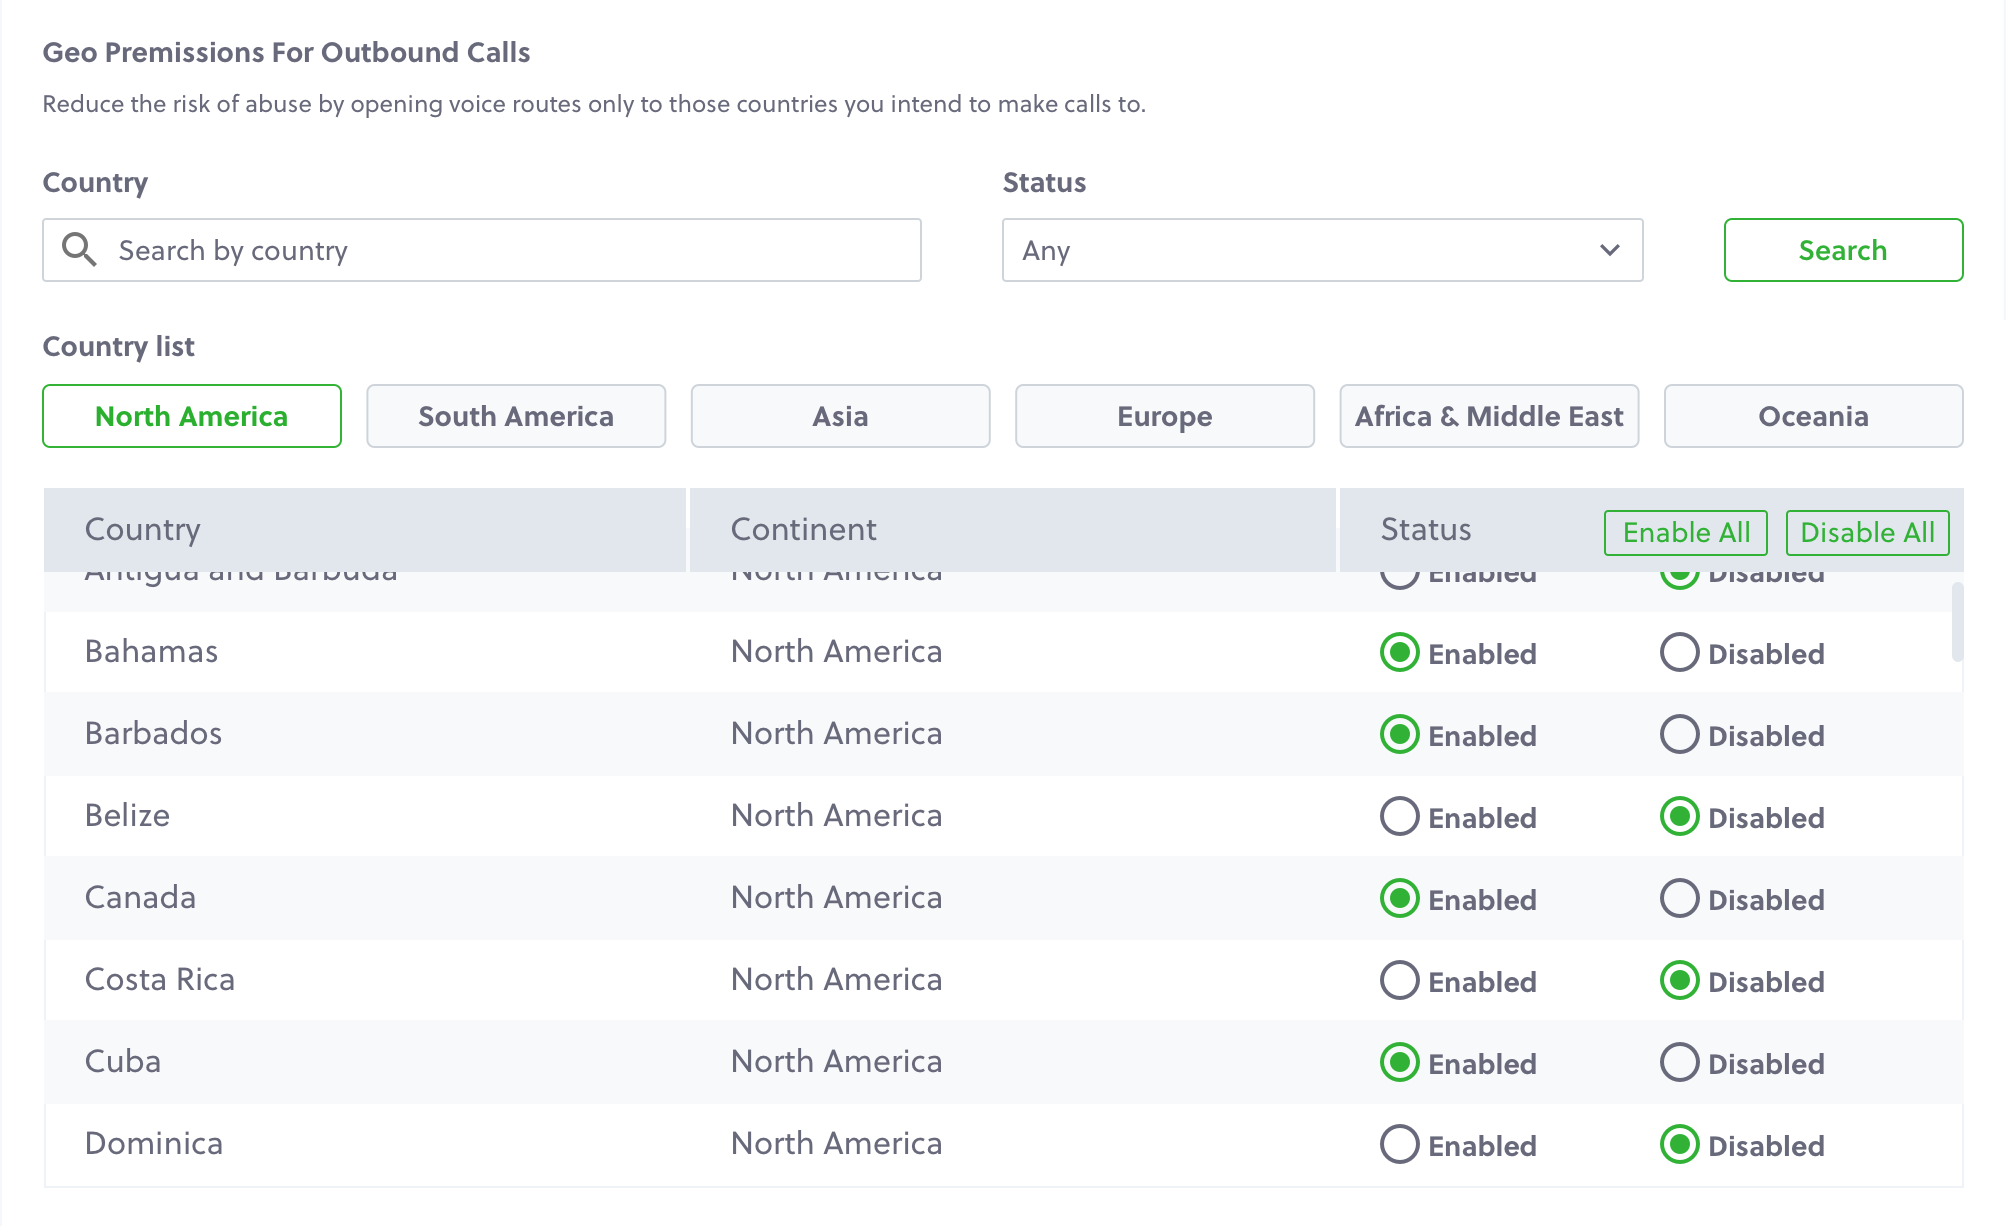Select Any in the Status filter

pyautogui.click(x=1322, y=250)
